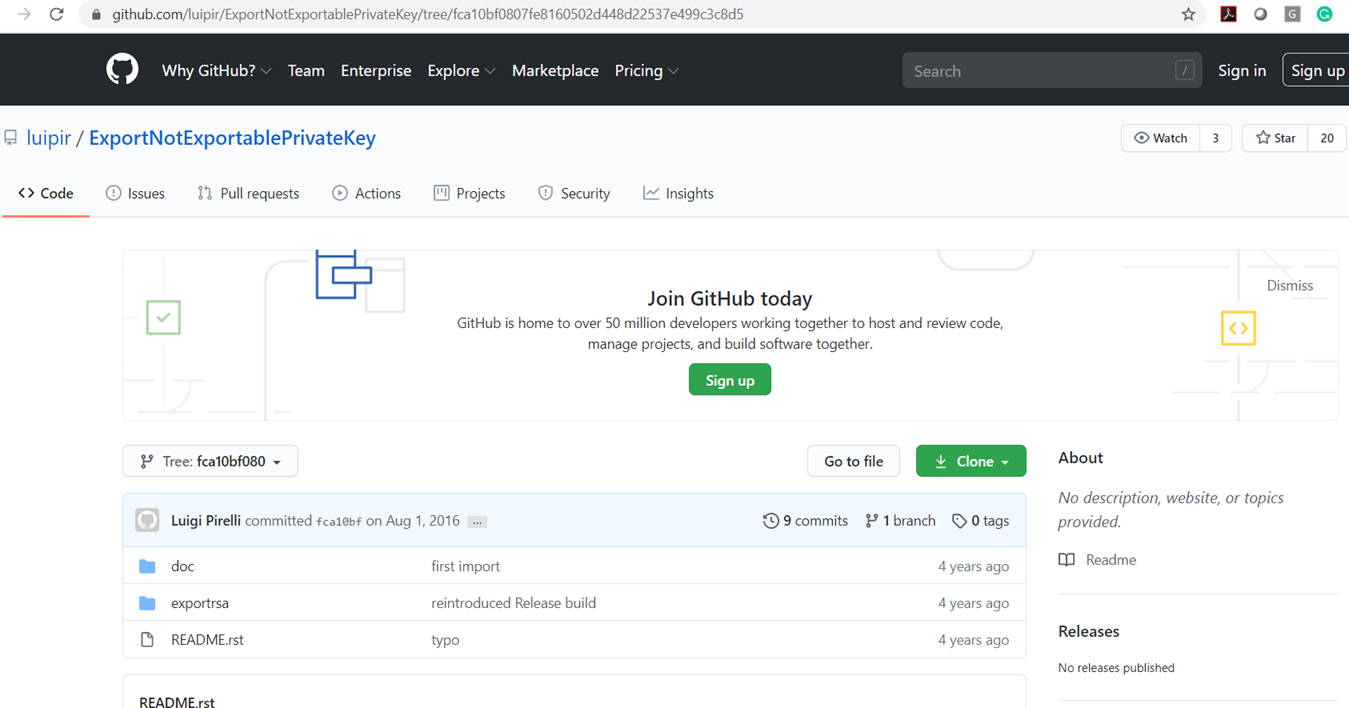Screen dimensions: 1349x708
Task: Click the green checkmark illustration icon
Action: pyautogui.click(x=163, y=317)
